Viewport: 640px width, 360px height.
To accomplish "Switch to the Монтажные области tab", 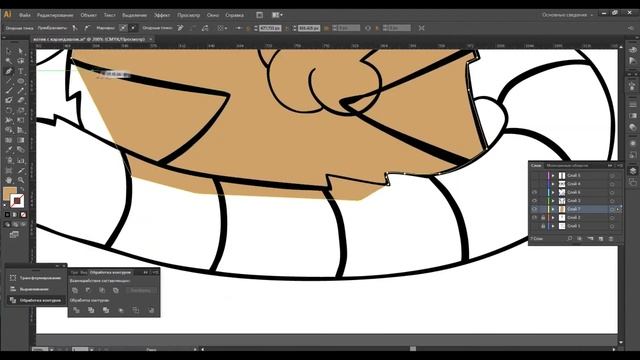I will (x=567, y=166).
